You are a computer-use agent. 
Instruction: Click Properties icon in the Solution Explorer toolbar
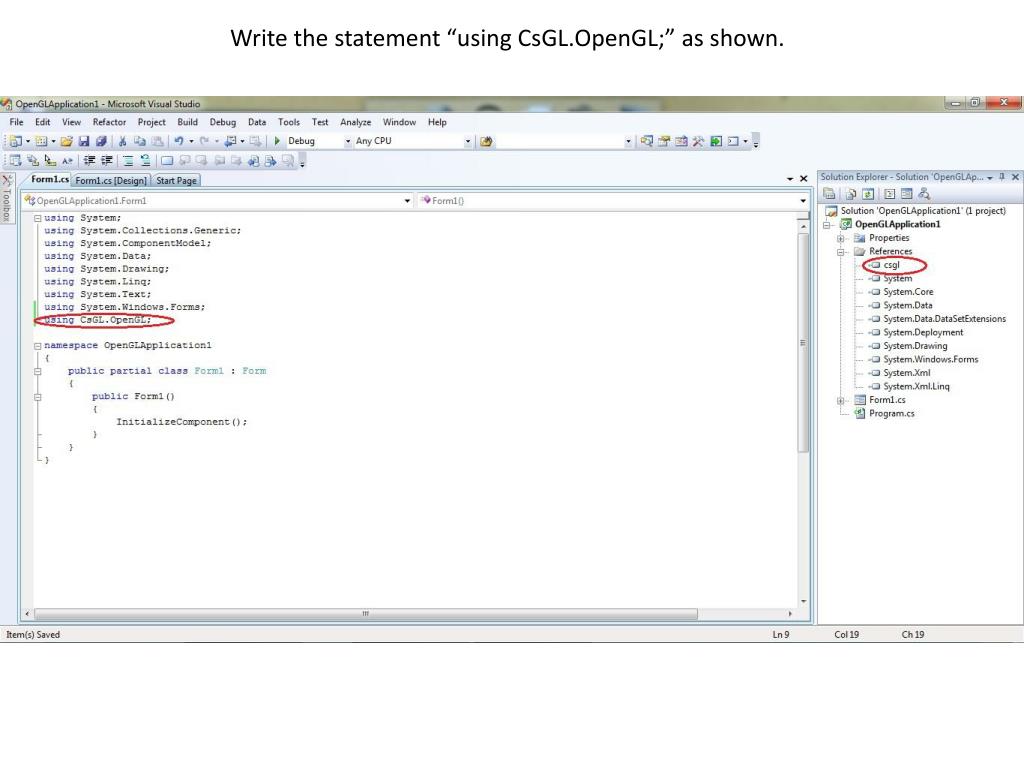829,194
